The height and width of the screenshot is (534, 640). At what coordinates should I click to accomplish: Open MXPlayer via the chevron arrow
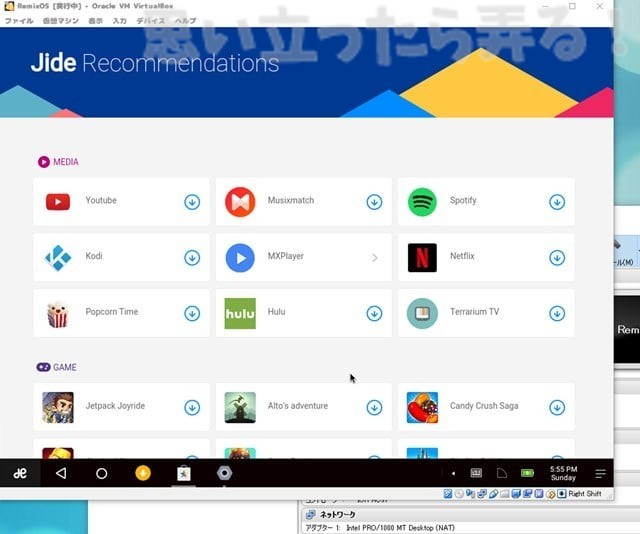pos(374,258)
